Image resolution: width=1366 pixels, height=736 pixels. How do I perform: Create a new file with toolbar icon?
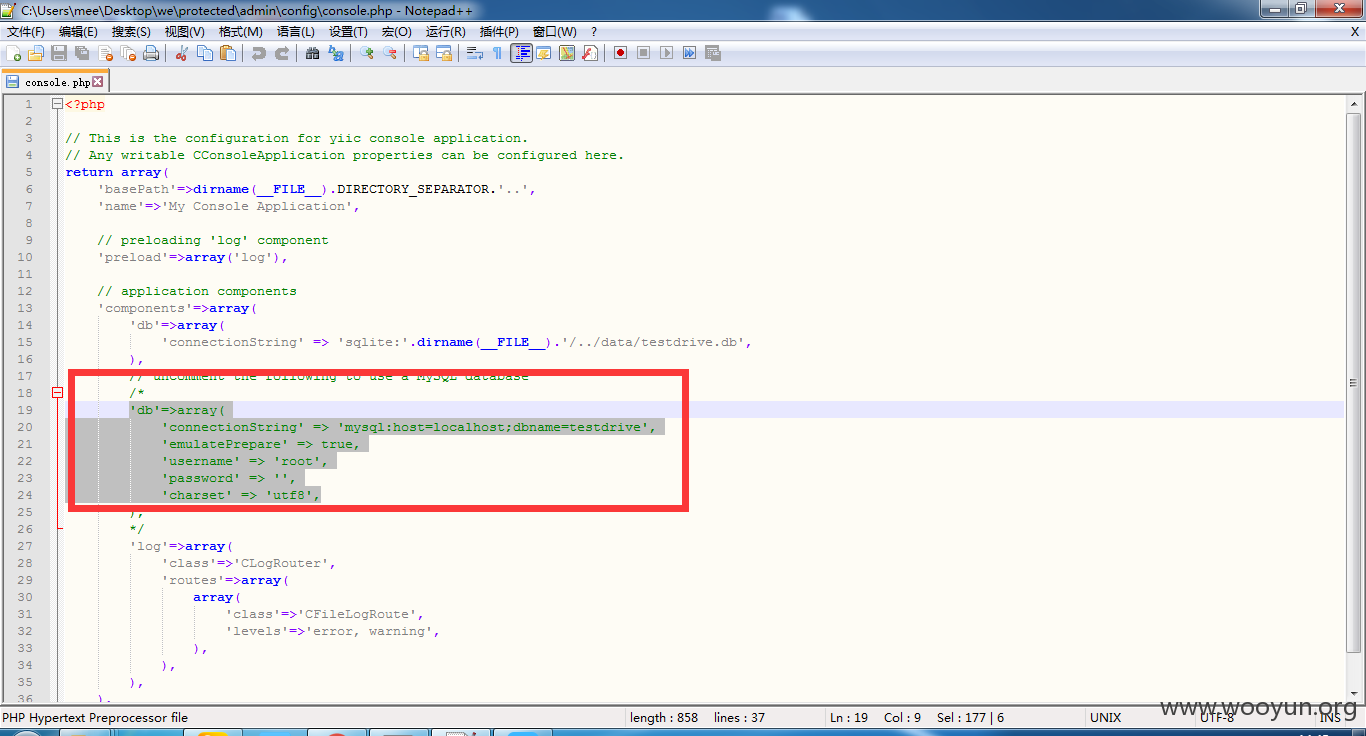point(14,53)
